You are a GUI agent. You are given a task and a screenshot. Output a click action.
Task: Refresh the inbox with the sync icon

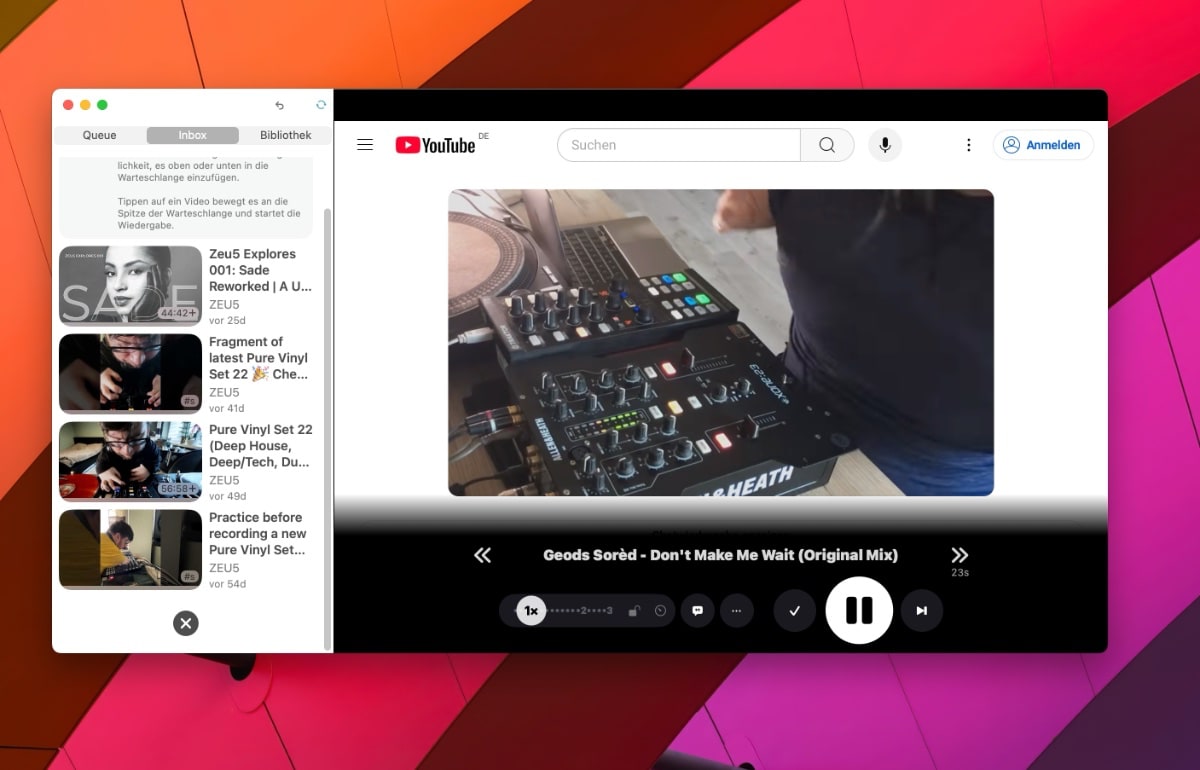click(x=321, y=105)
